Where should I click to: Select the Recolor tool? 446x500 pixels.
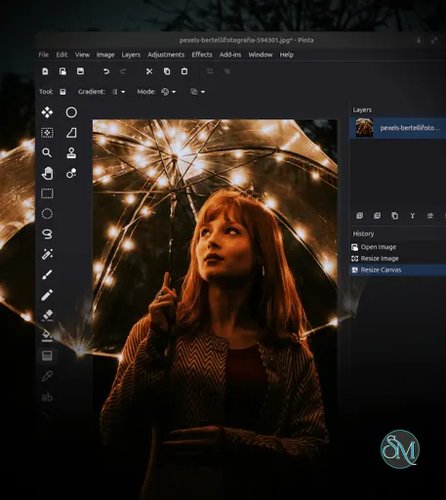coord(71,173)
